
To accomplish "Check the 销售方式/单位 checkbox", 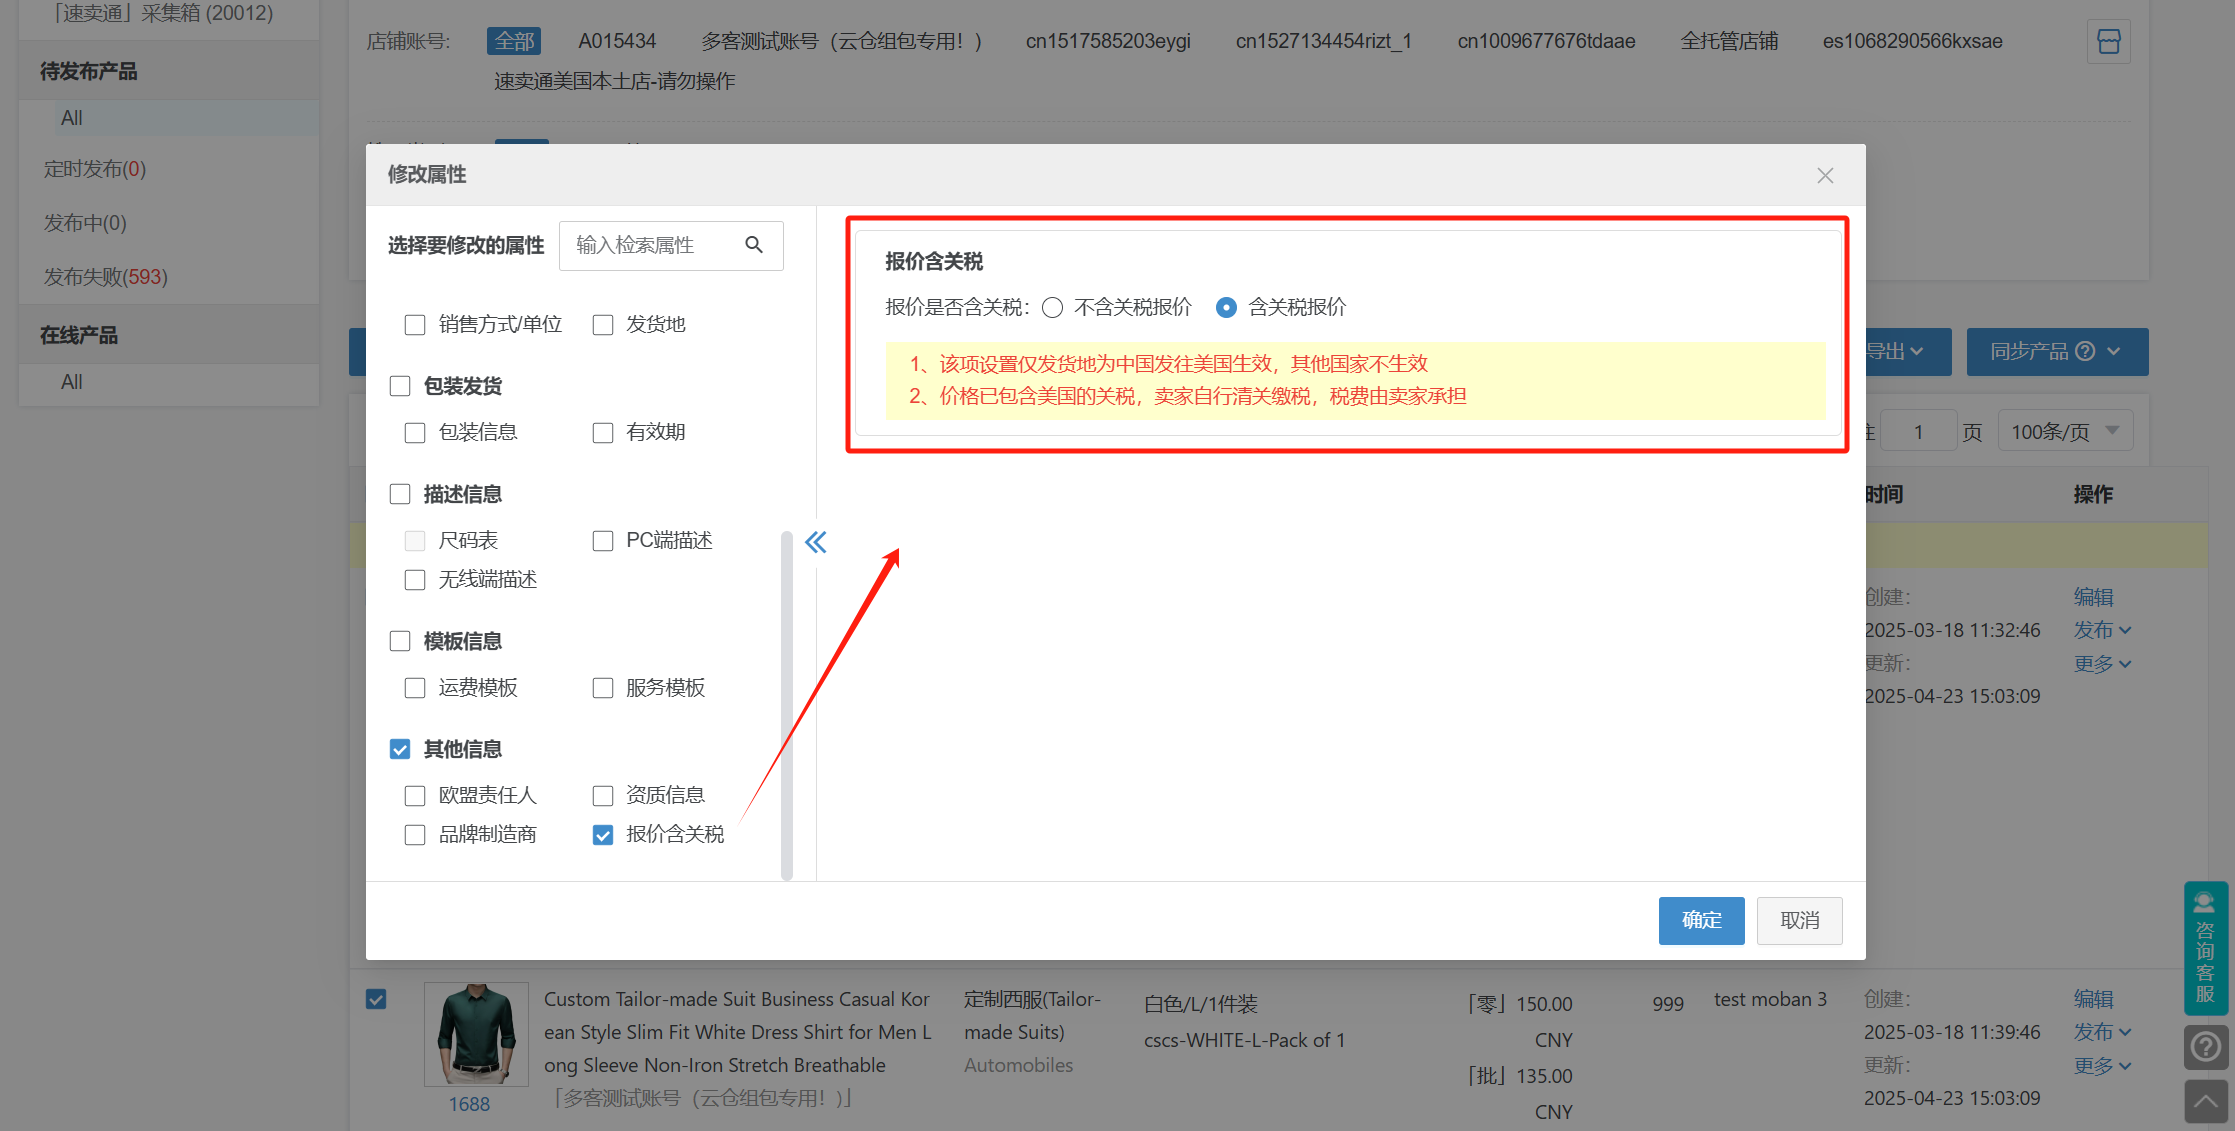I will [415, 325].
